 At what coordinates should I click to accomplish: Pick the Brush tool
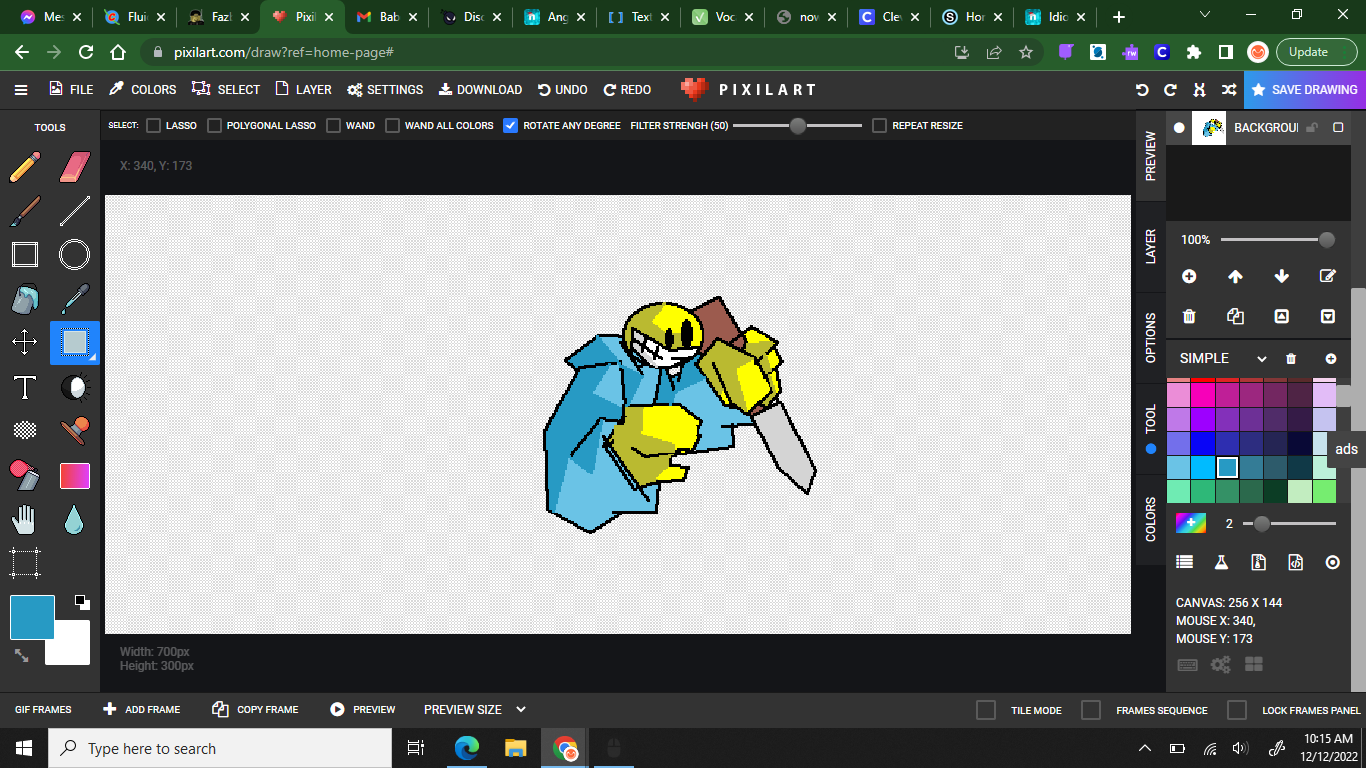click(x=25, y=211)
